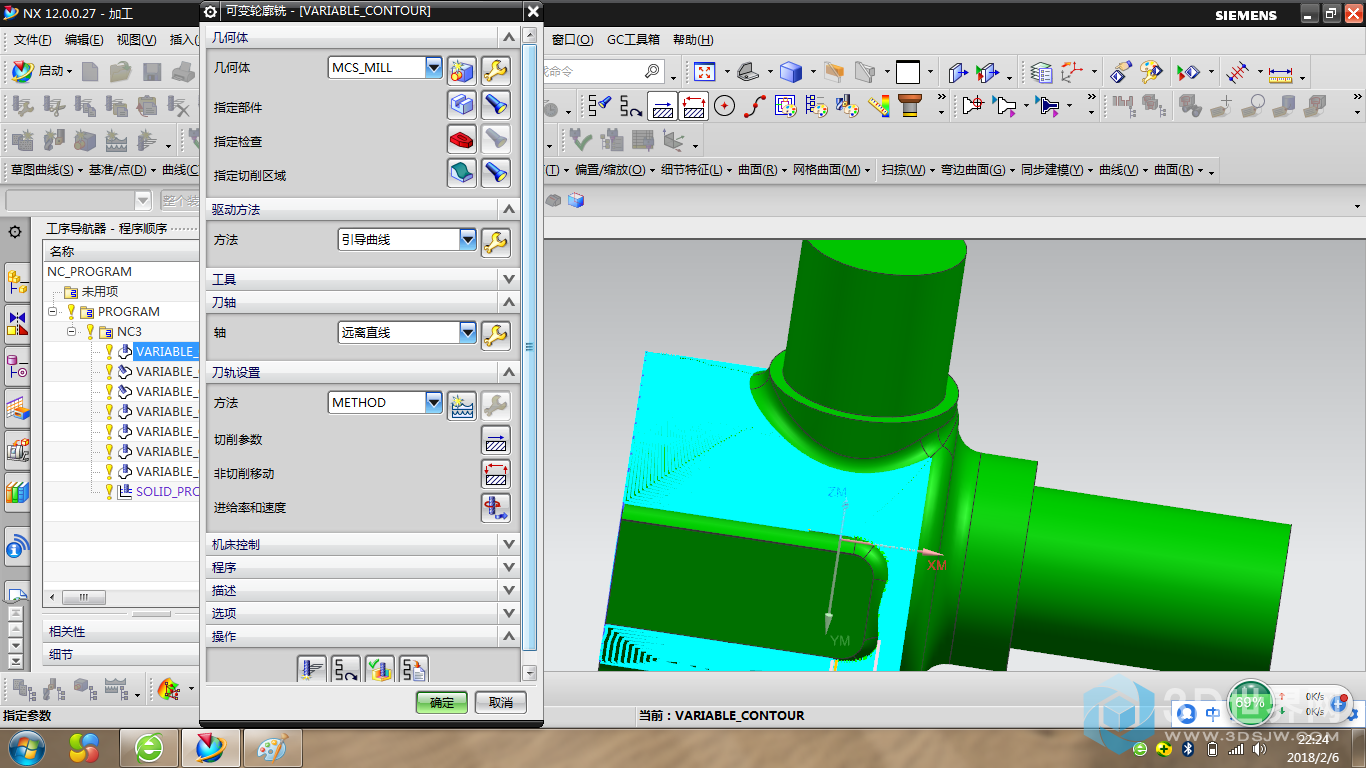This screenshot has width=1366, height=768.
Task: Click the command finder magnifier icon
Action: pyautogui.click(x=652, y=72)
